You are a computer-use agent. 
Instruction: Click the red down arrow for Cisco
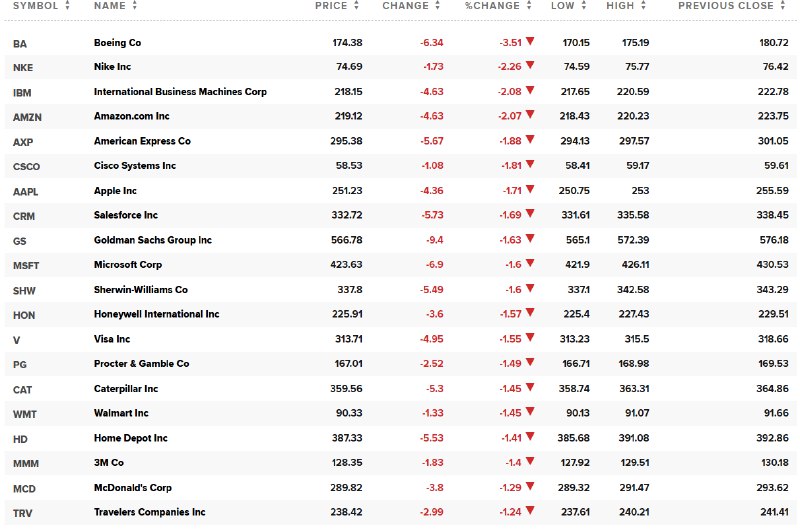(x=530, y=164)
